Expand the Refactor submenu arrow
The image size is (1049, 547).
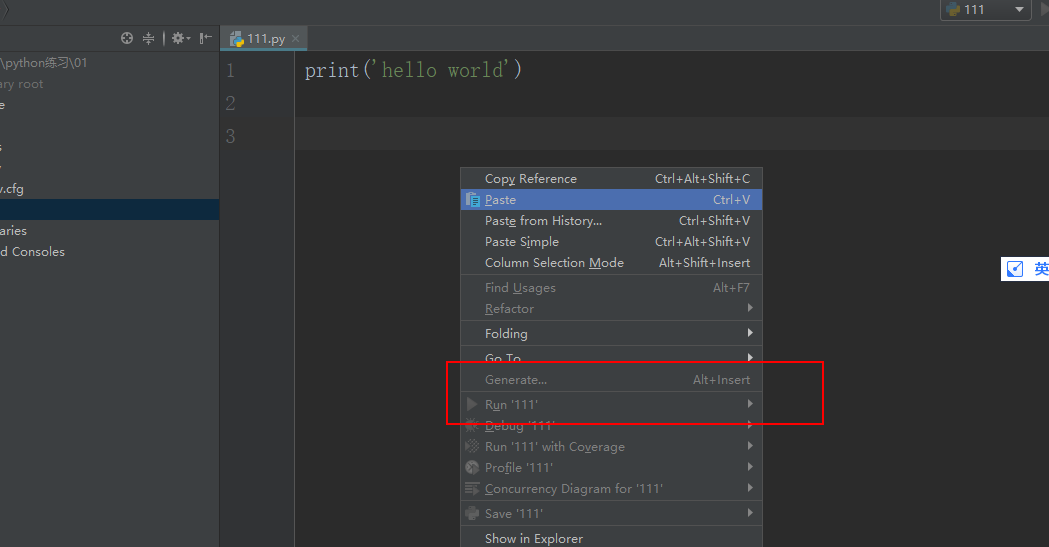pyautogui.click(x=750, y=308)
